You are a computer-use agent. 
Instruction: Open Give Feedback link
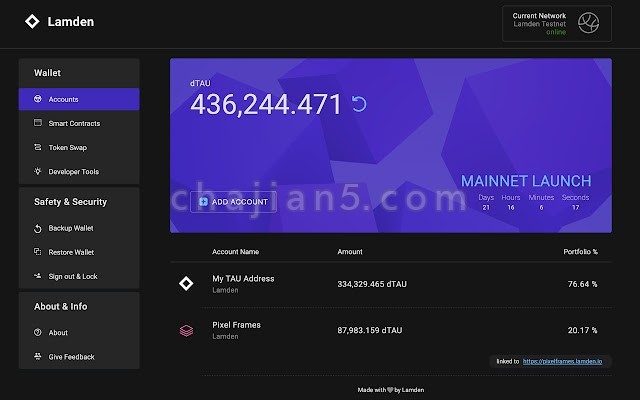click(79, 357)
